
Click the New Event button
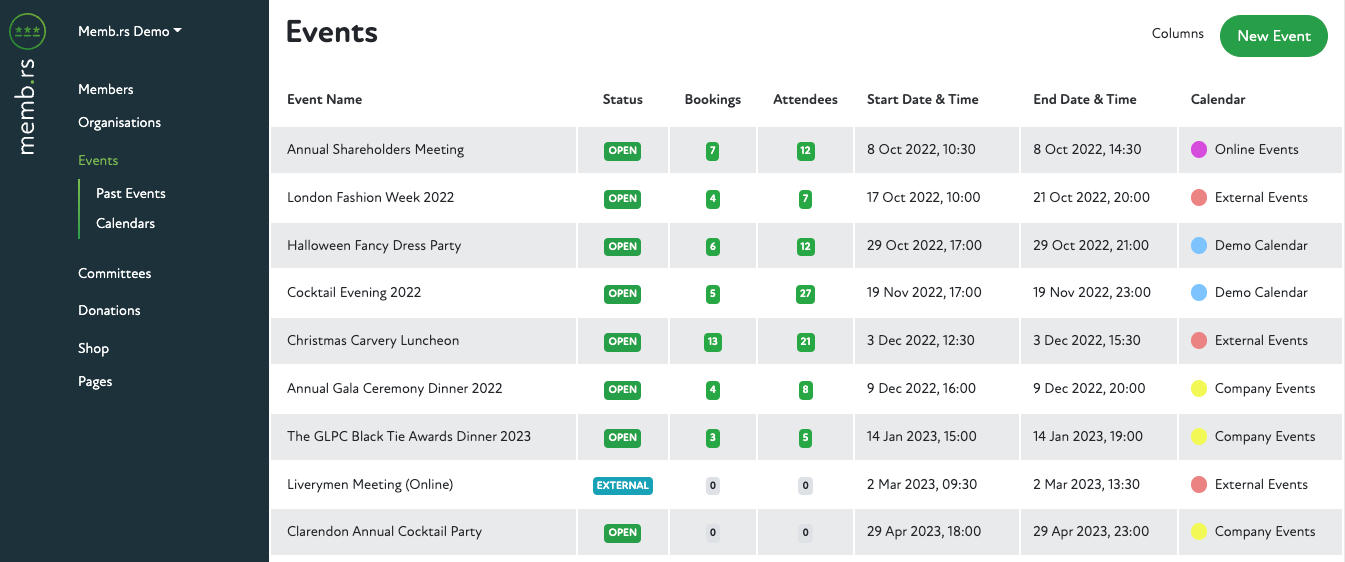pos(1273,36)
